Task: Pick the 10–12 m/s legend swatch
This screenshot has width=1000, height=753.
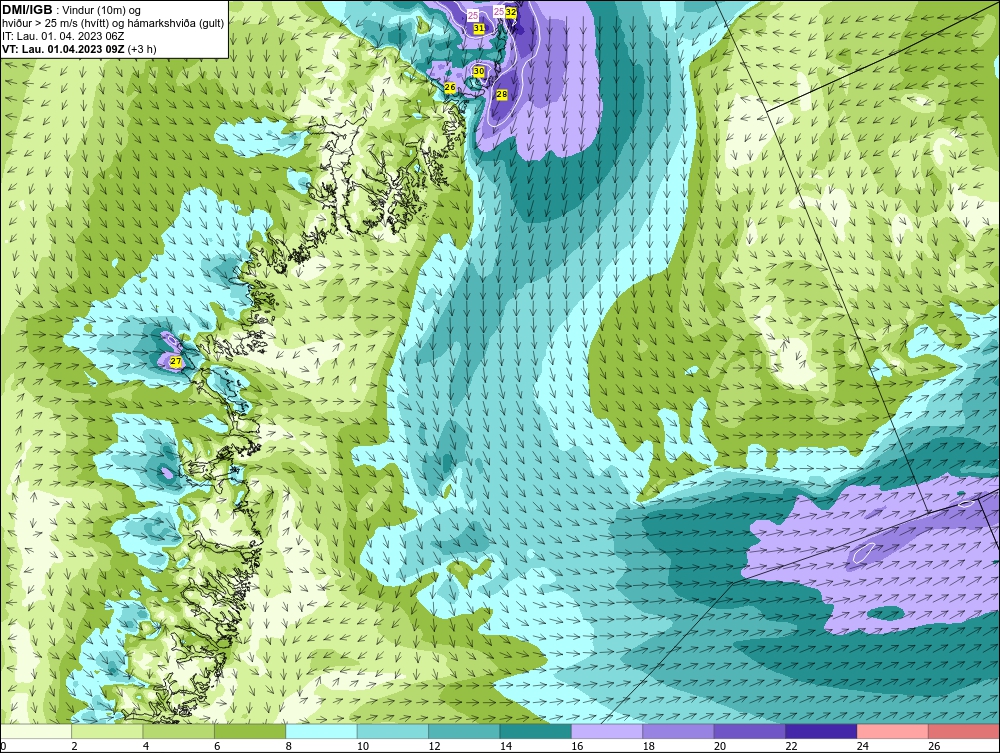Action: [393, 731]
